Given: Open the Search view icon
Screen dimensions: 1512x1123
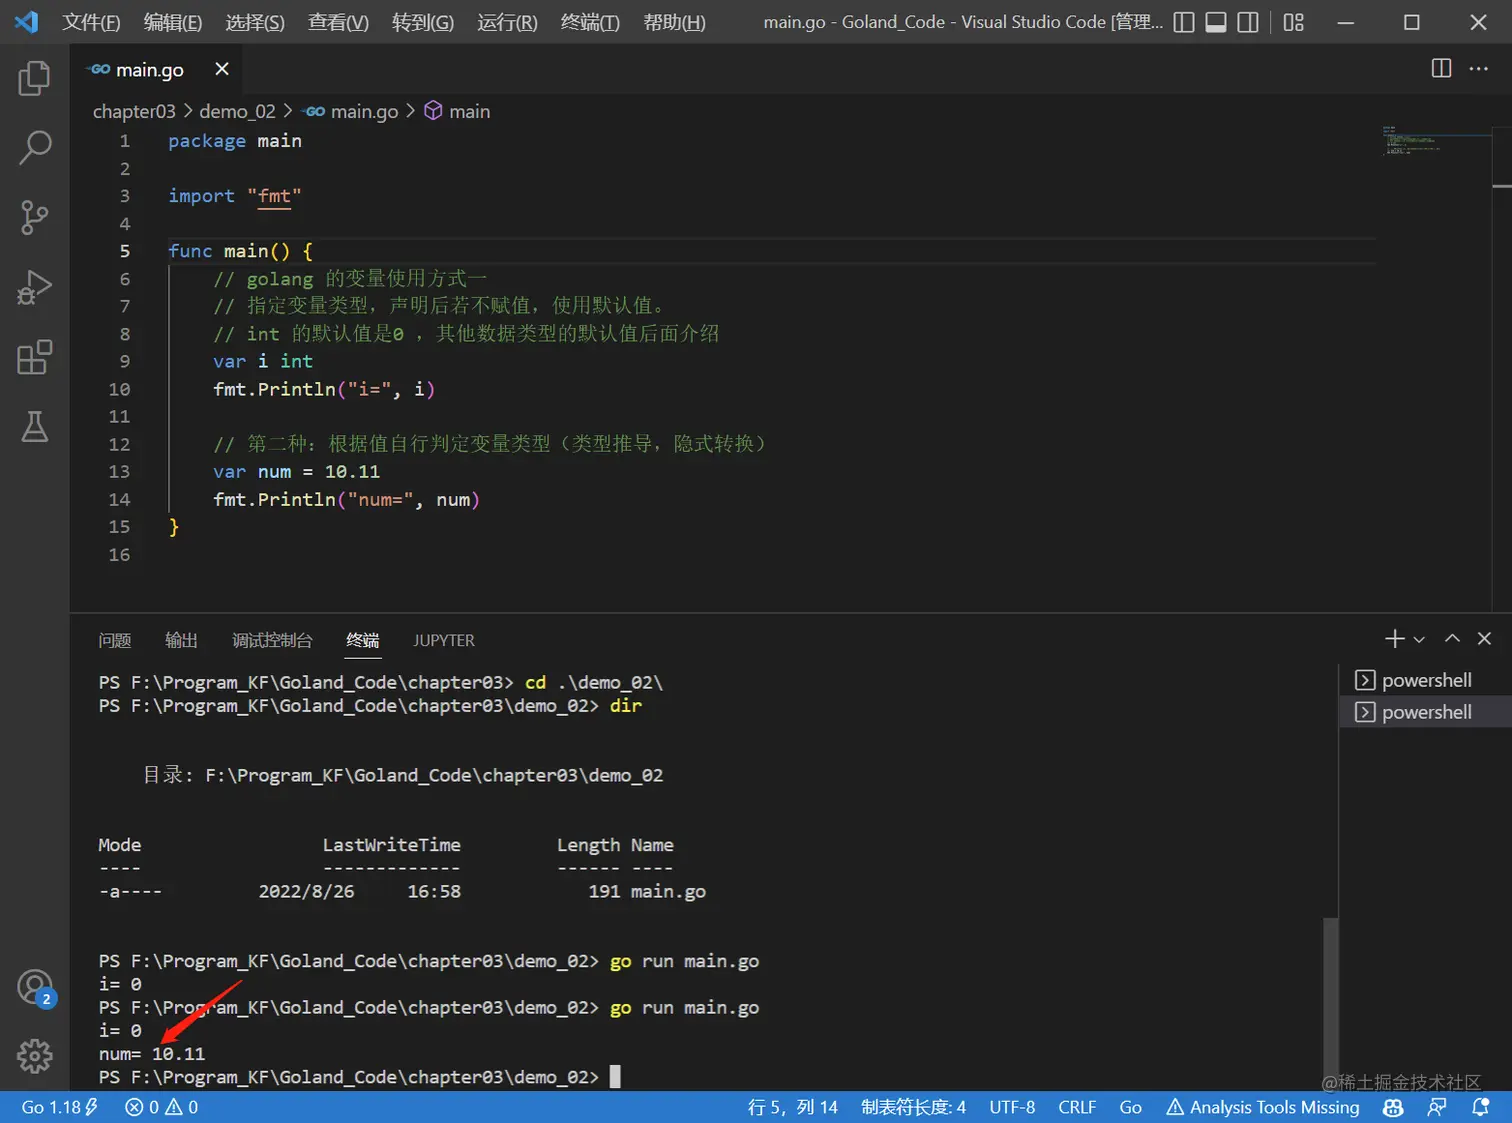Looking at the screenshot, I should click(x=34, y=148).
